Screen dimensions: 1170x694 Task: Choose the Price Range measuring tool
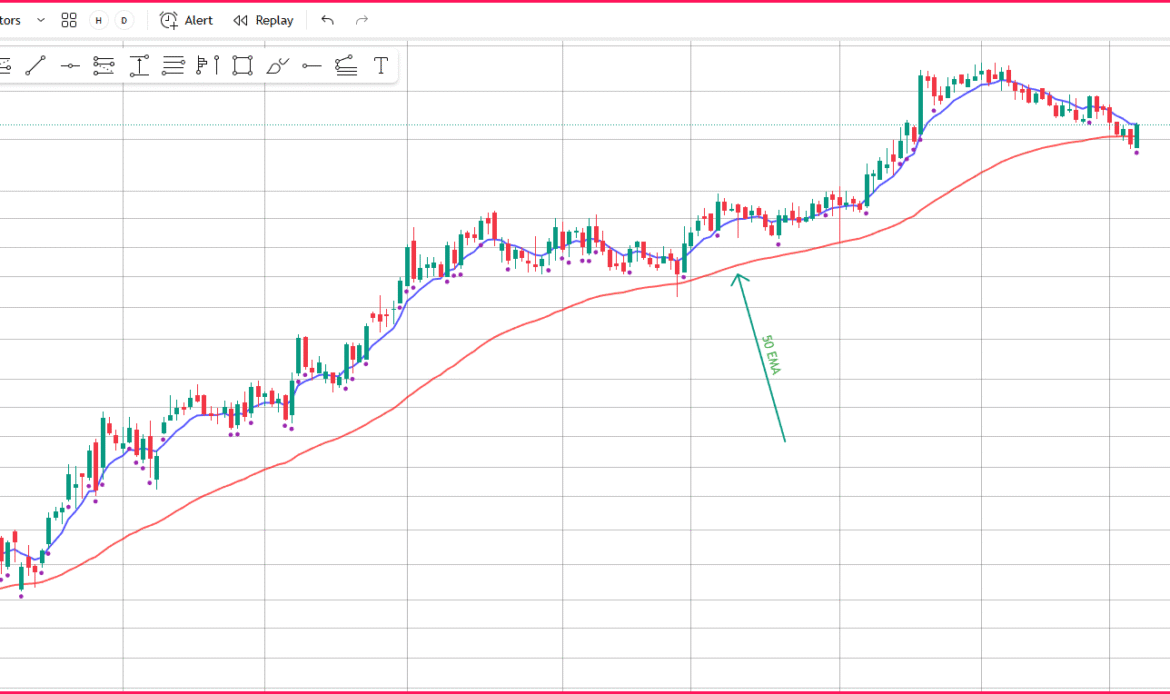pyautogui.click(x=139, y=66)
